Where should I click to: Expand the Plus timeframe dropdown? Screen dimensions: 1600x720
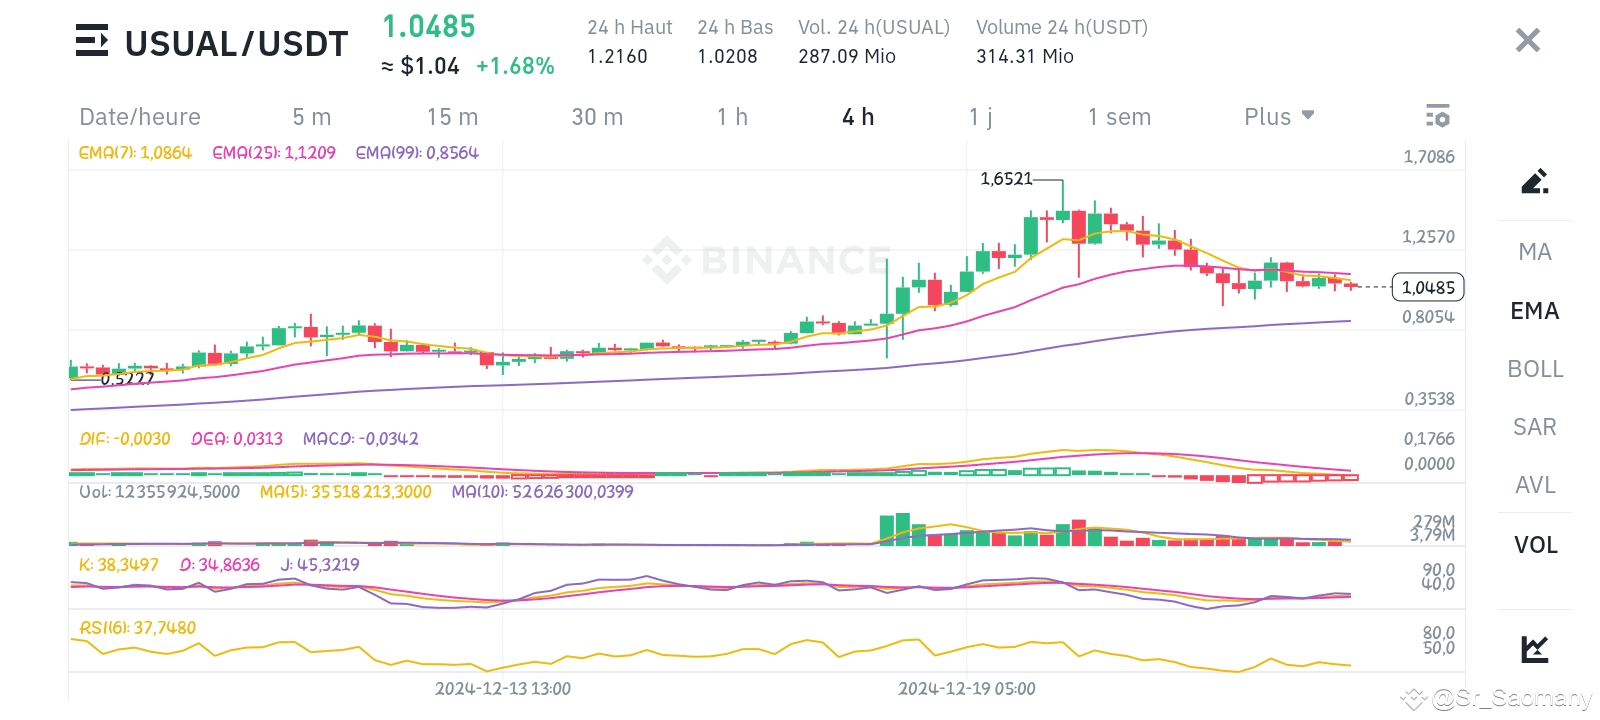pyautogui.click(x=1279, y=117)
